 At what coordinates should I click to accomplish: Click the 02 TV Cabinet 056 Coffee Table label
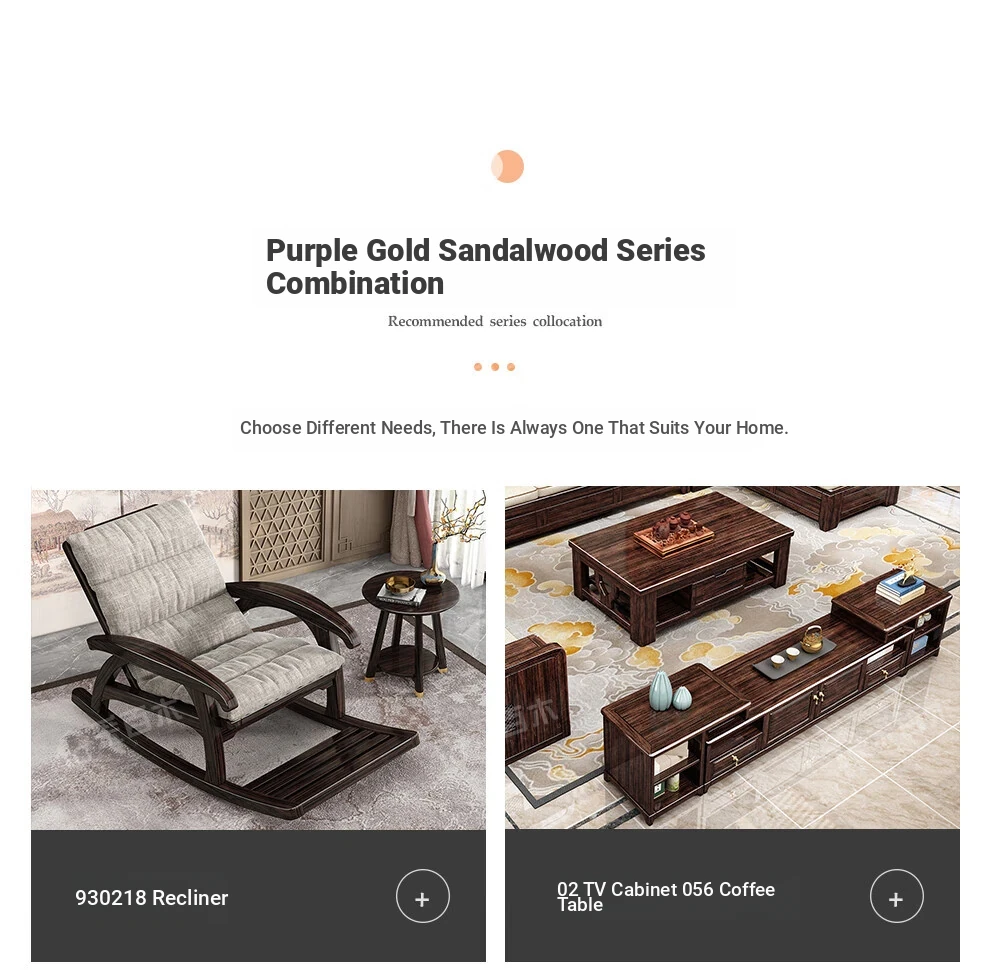click(x=665, y=897)
